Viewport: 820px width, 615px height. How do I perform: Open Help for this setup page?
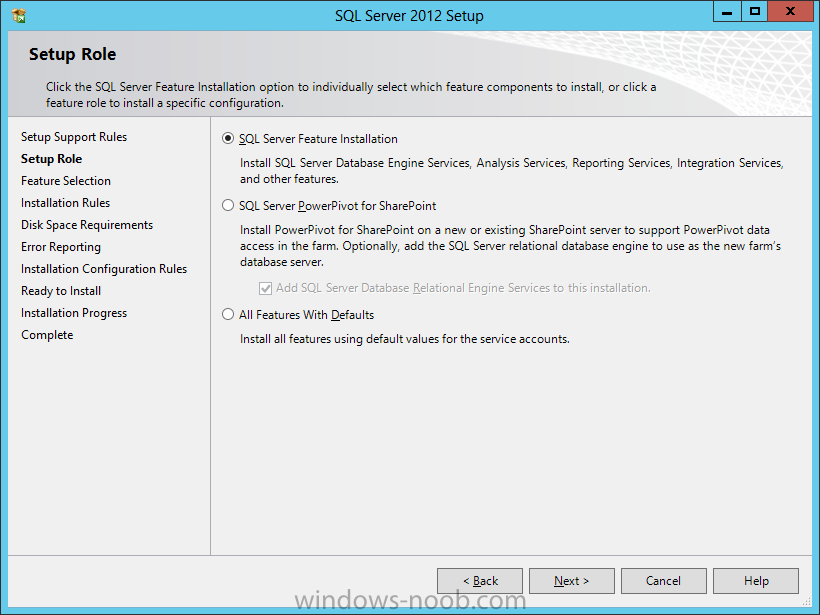pos(756,580)
